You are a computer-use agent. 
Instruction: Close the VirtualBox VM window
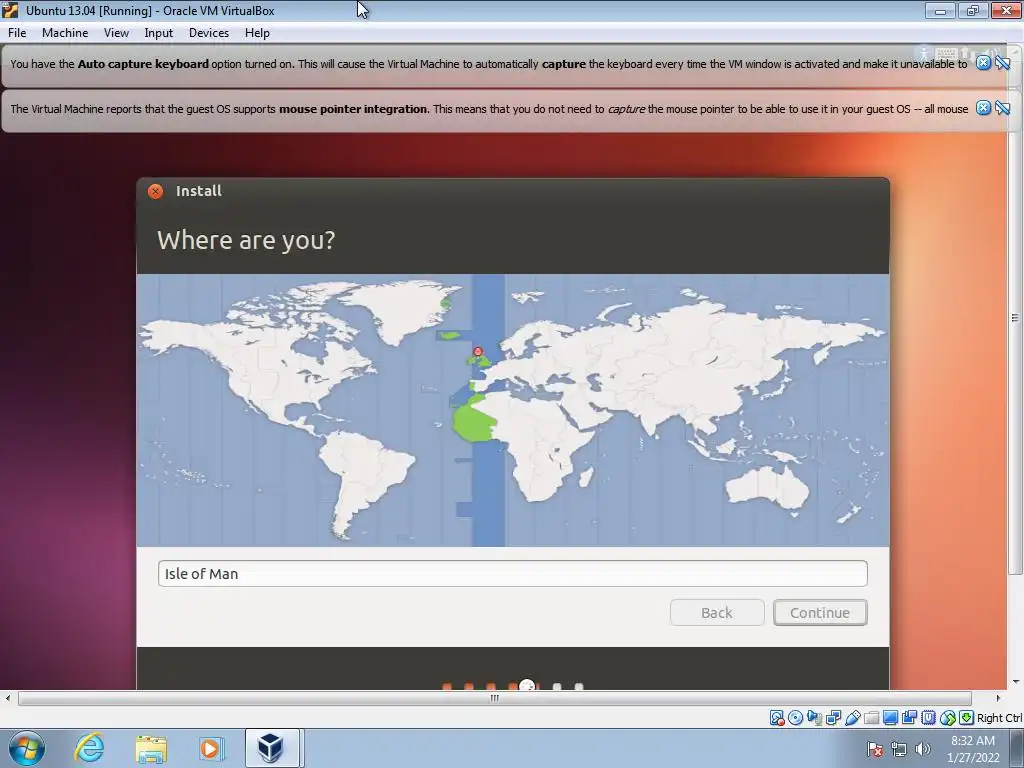click(x=1006, y=10)
